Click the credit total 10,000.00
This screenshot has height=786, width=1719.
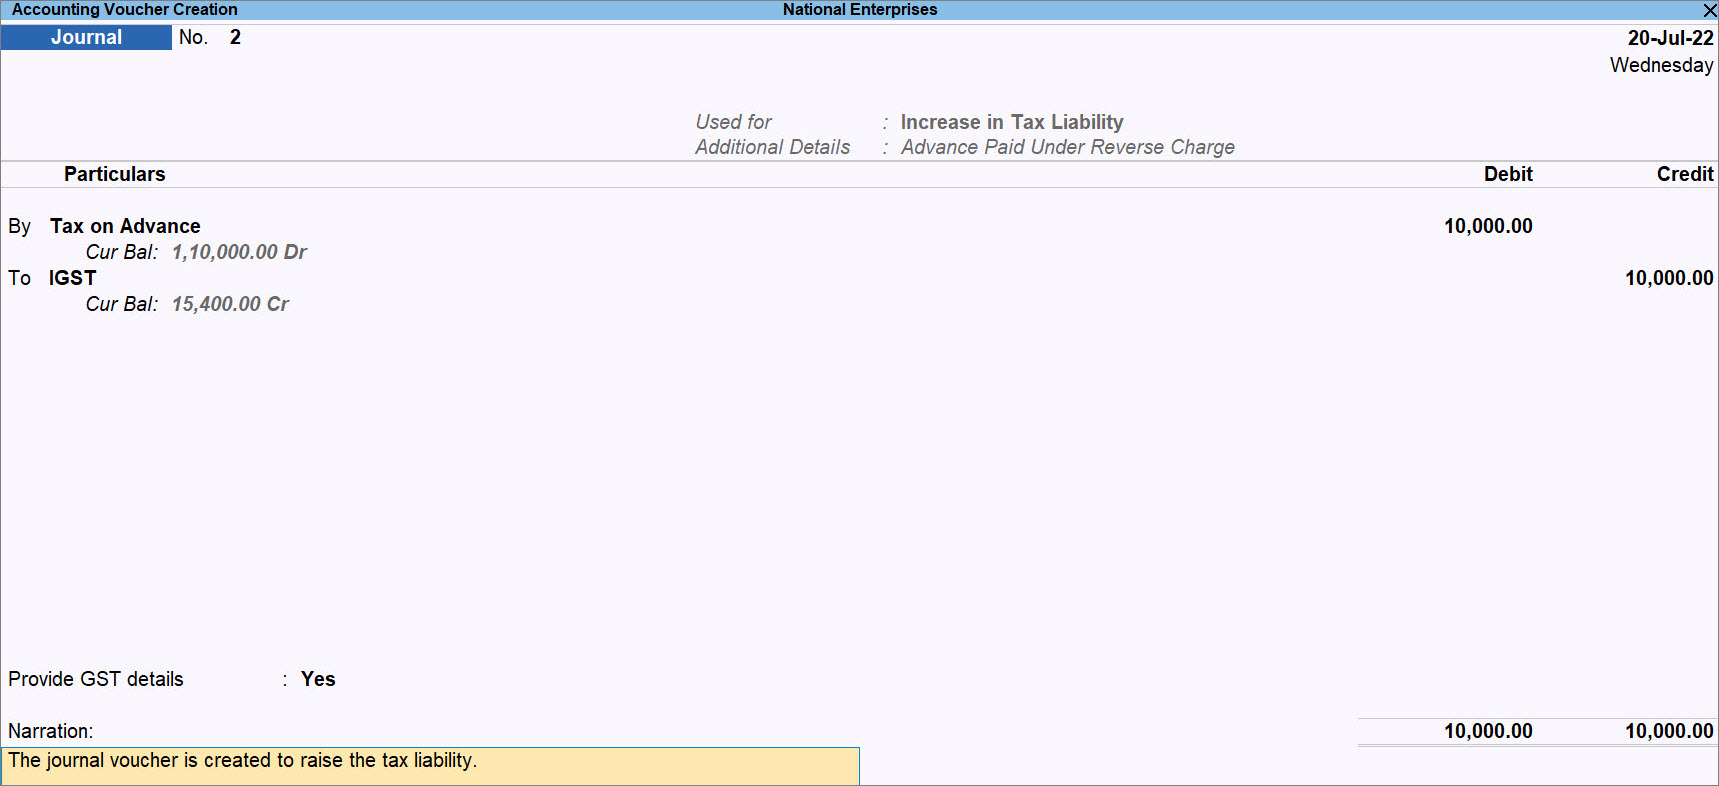(x=1669, y=731)
